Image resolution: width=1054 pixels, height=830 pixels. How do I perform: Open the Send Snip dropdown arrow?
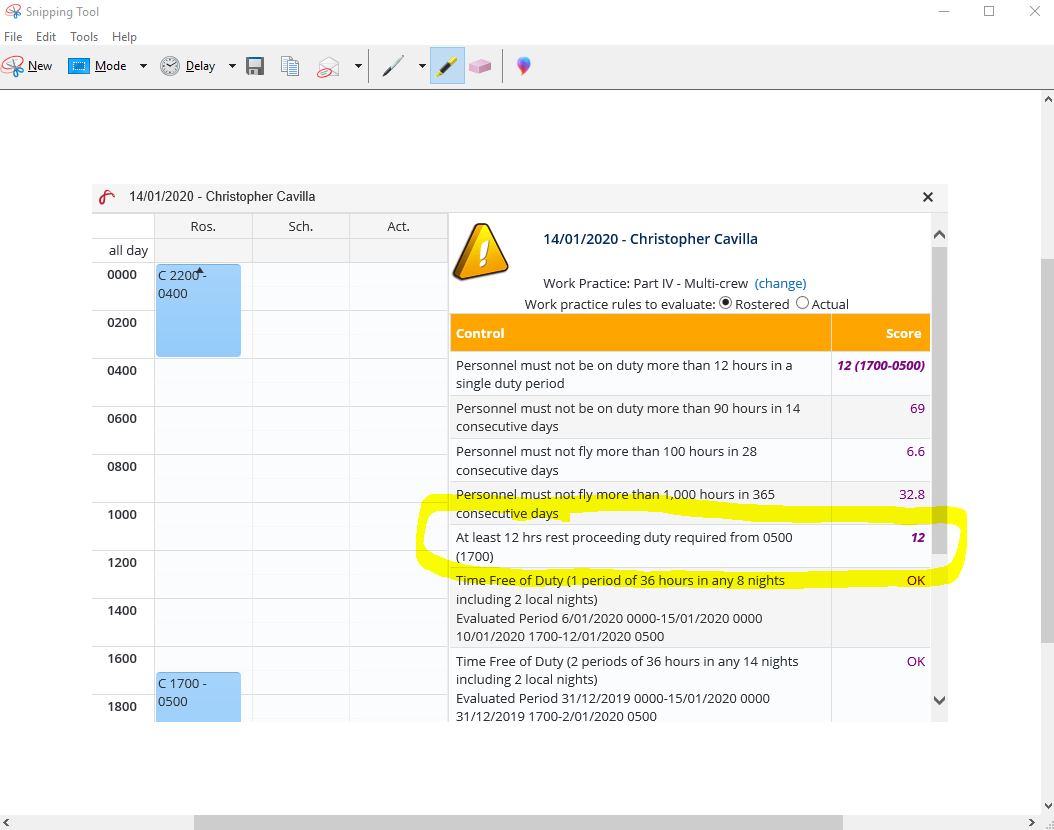coord(358,66)
